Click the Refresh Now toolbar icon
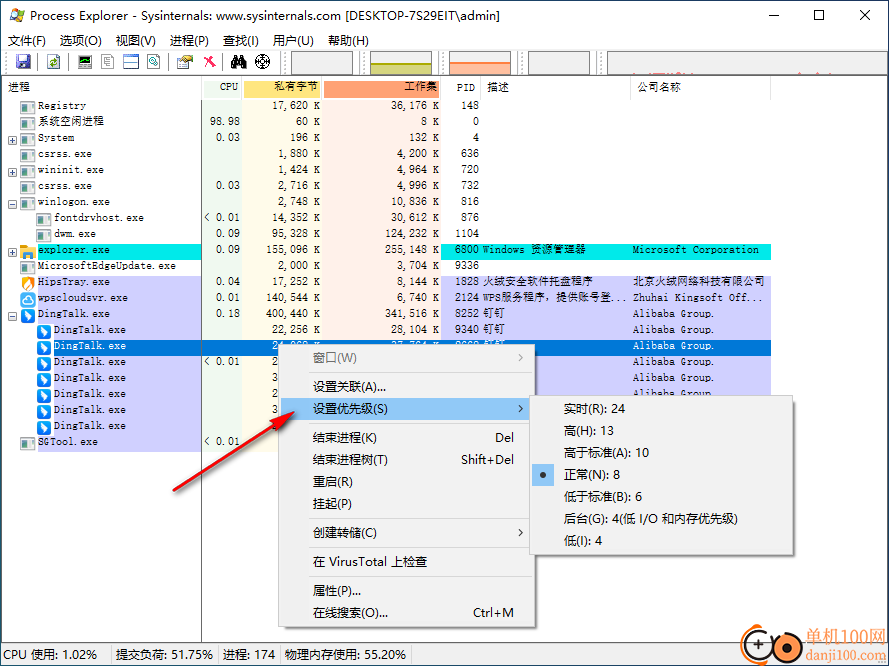The image size is (889, 666). [x=53, y=62]
